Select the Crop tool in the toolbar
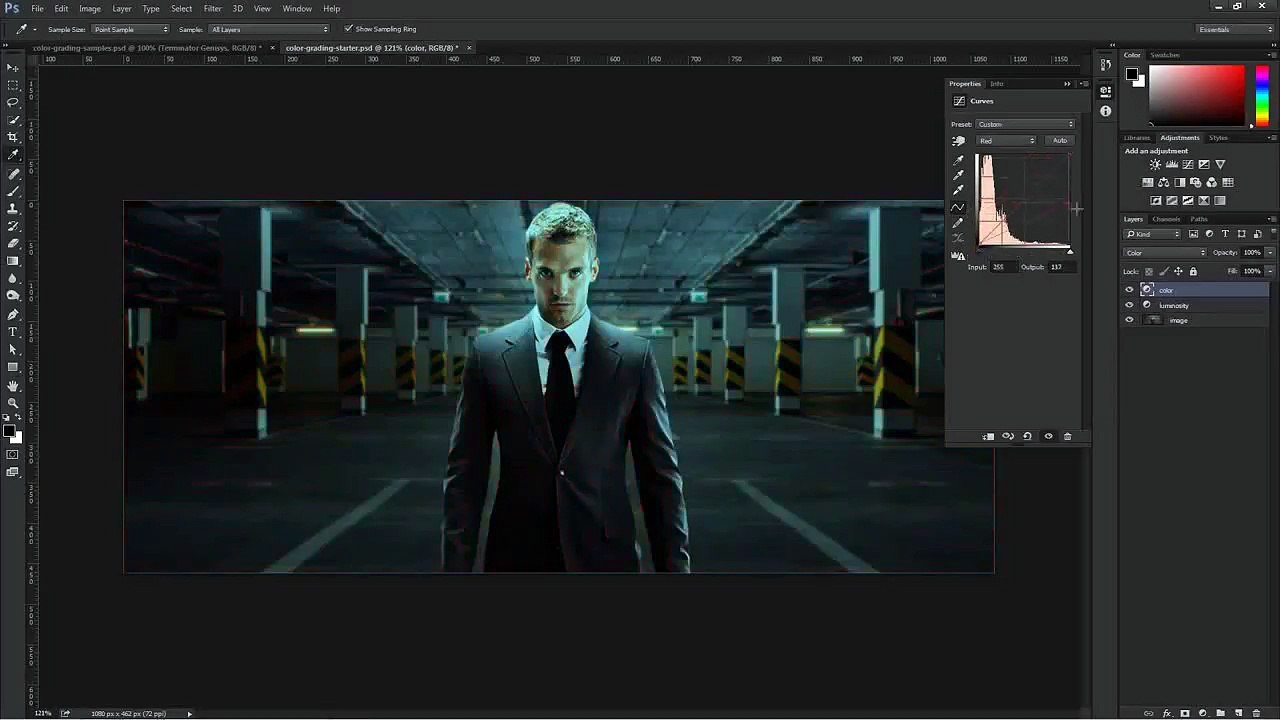 coord(13,137)
